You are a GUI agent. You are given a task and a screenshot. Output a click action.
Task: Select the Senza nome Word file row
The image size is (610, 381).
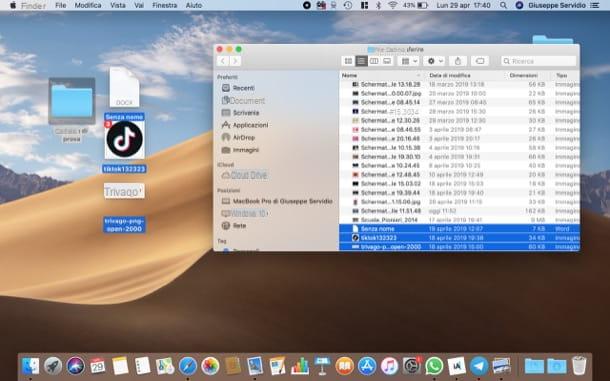coord(459,229)
